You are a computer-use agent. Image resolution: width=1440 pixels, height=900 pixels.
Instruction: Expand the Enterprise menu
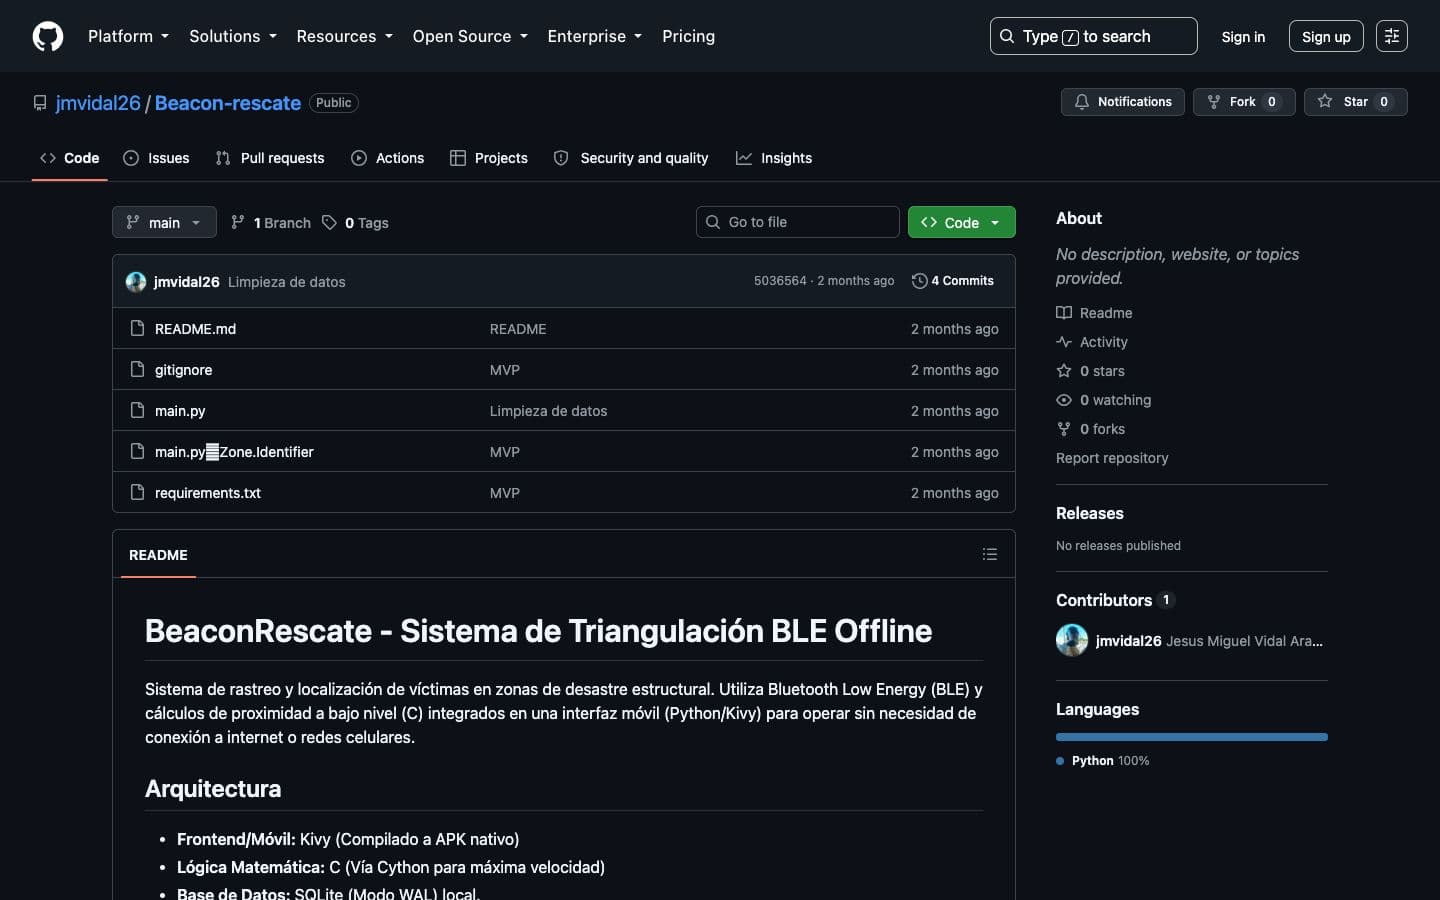[595, 36]
